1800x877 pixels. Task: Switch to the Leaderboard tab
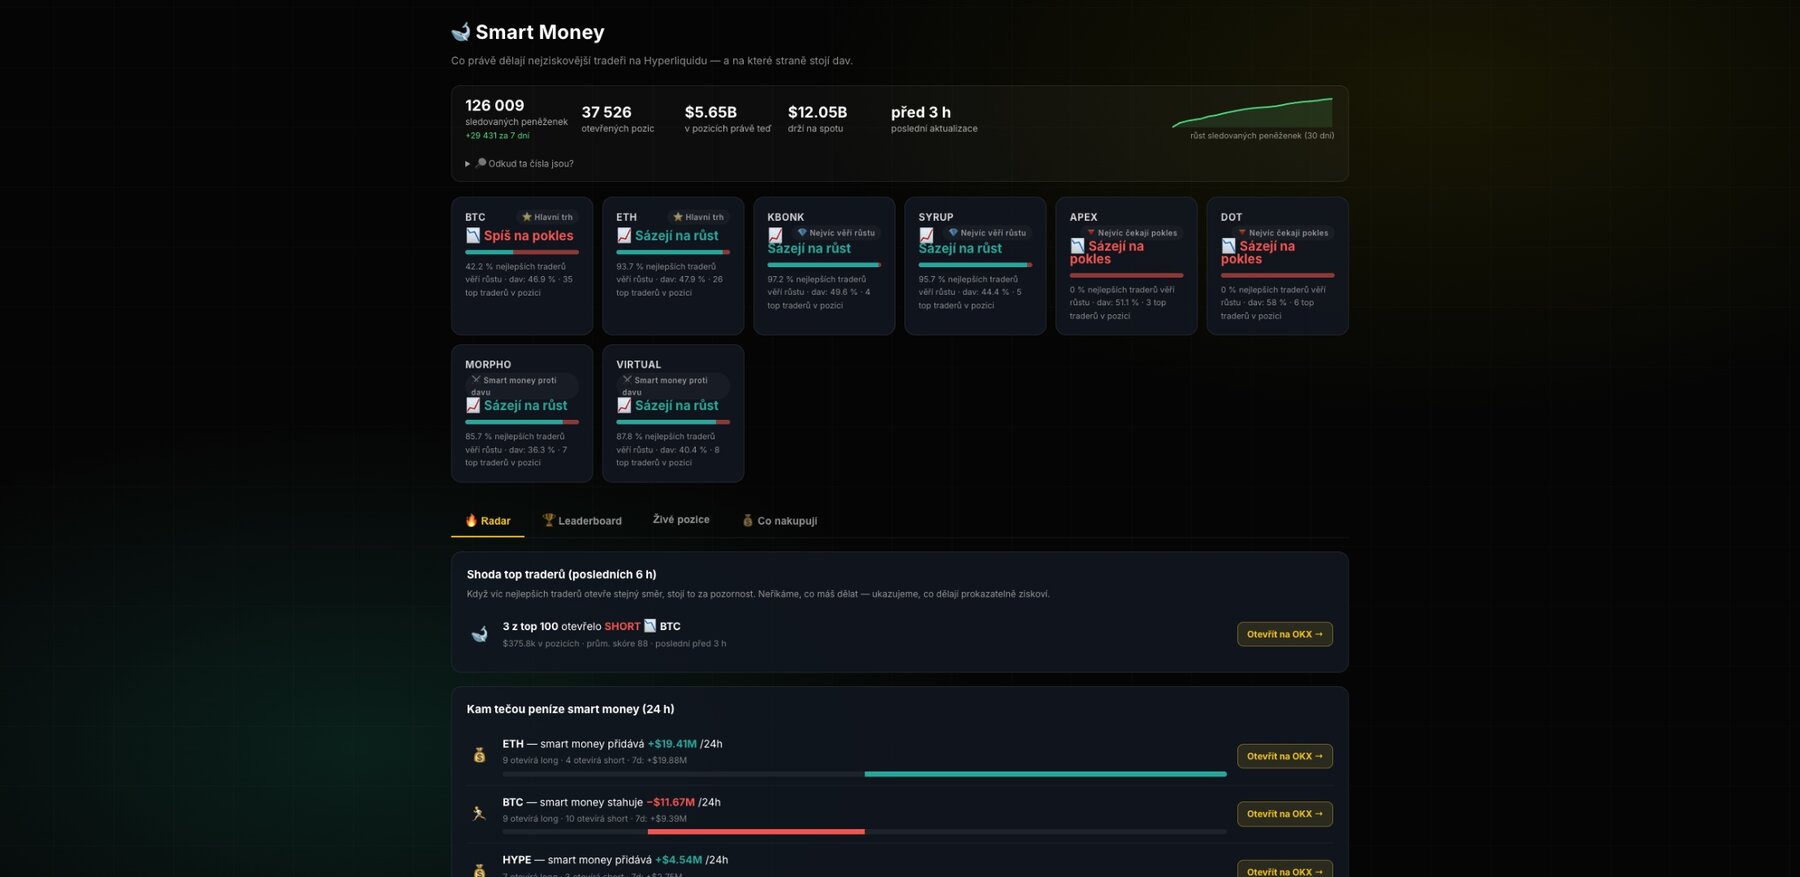click(x=582, y=520)
